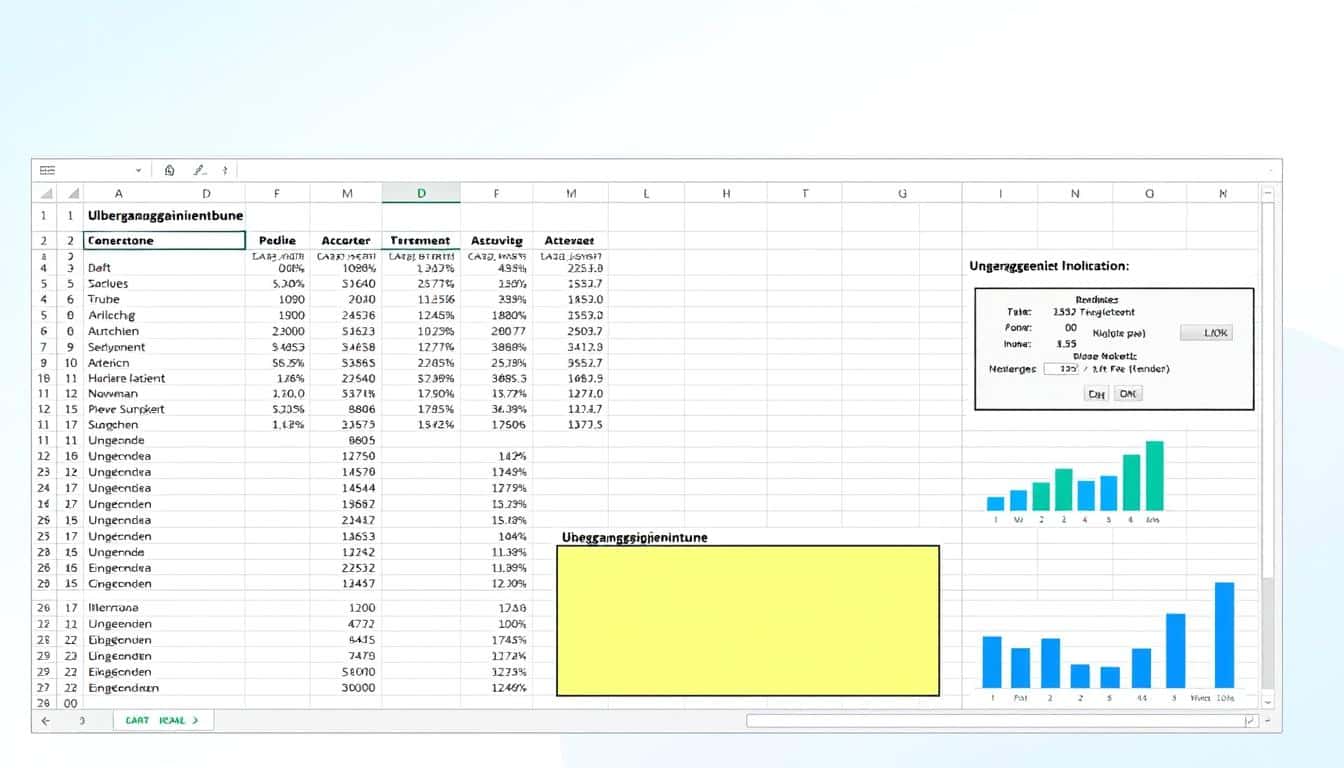This screenshot has width=1344, height=768.
Task: Click the horizontal scrollbar at bottom
Action: [1003, 720]
